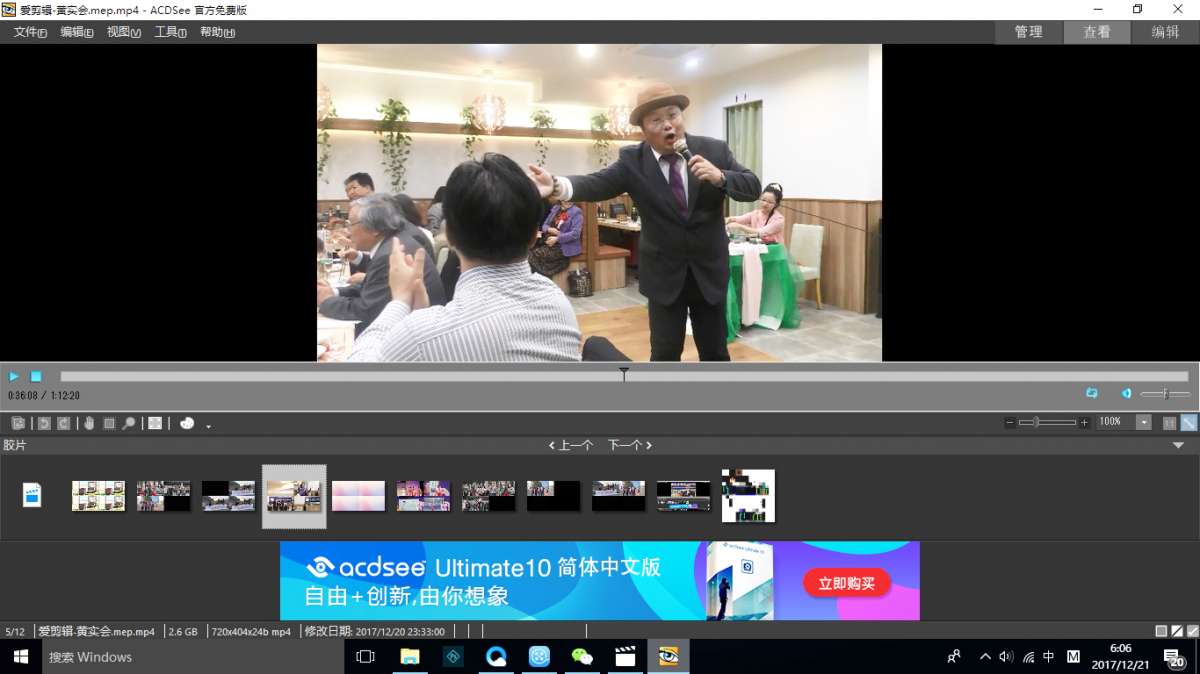The width and height of the screenshot is (1200, 674).
Task: Open the 文件 menu
Action: coord(30,32)
